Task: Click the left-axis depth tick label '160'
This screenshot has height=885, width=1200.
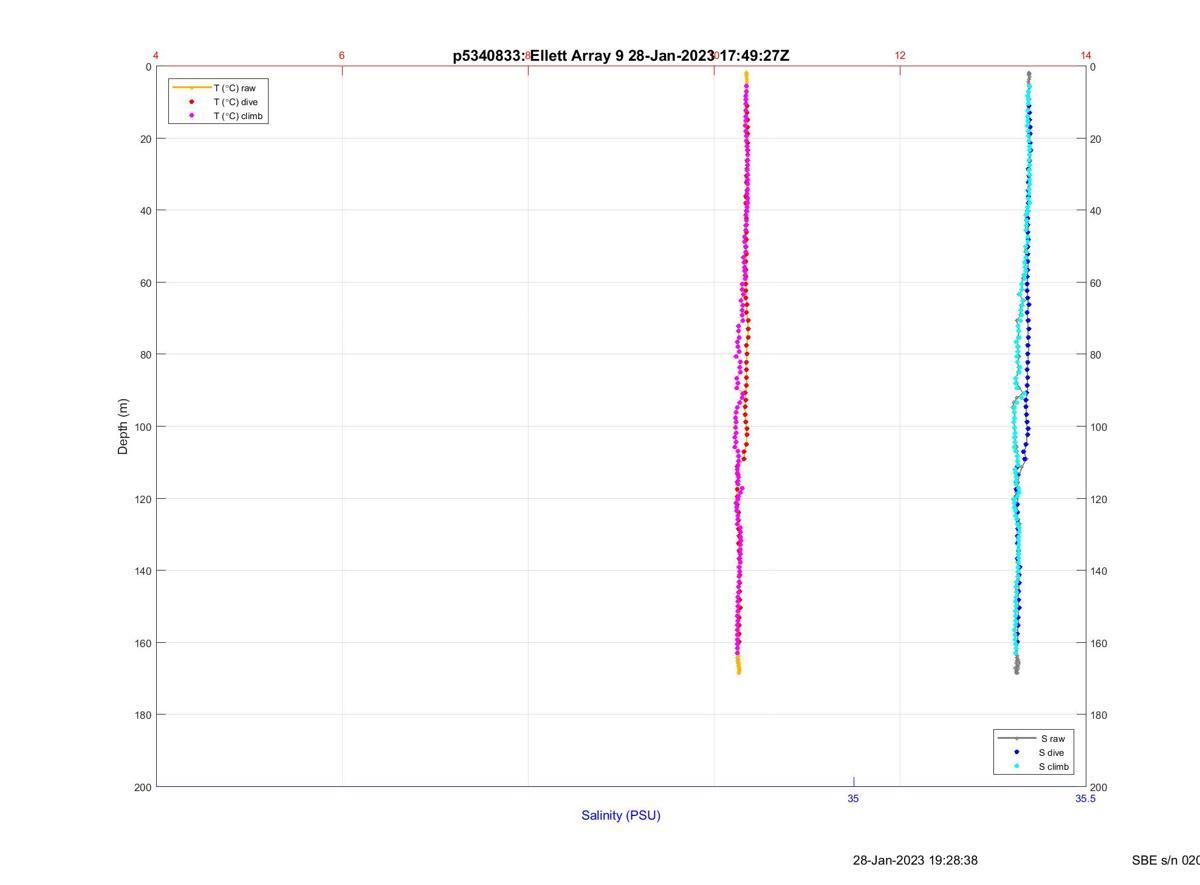Action: [x=143, y=643]
